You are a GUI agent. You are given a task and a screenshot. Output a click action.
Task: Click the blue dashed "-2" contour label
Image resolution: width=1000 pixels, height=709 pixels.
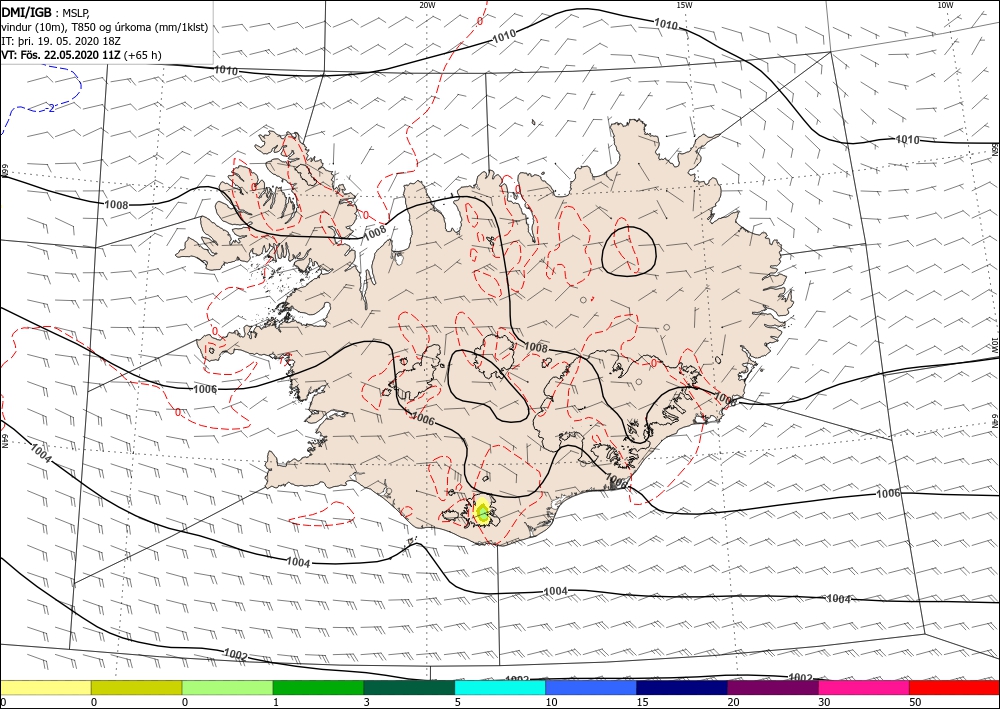50,108
